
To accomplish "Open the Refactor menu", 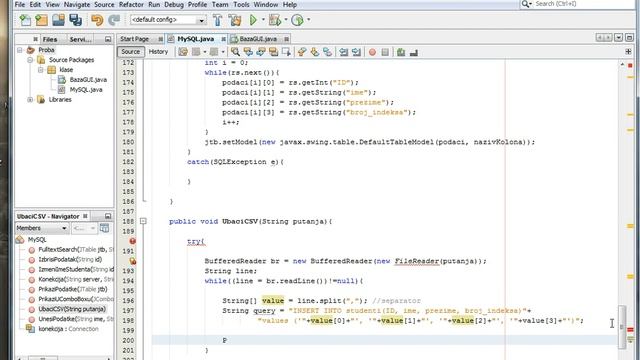I will 131,4.
